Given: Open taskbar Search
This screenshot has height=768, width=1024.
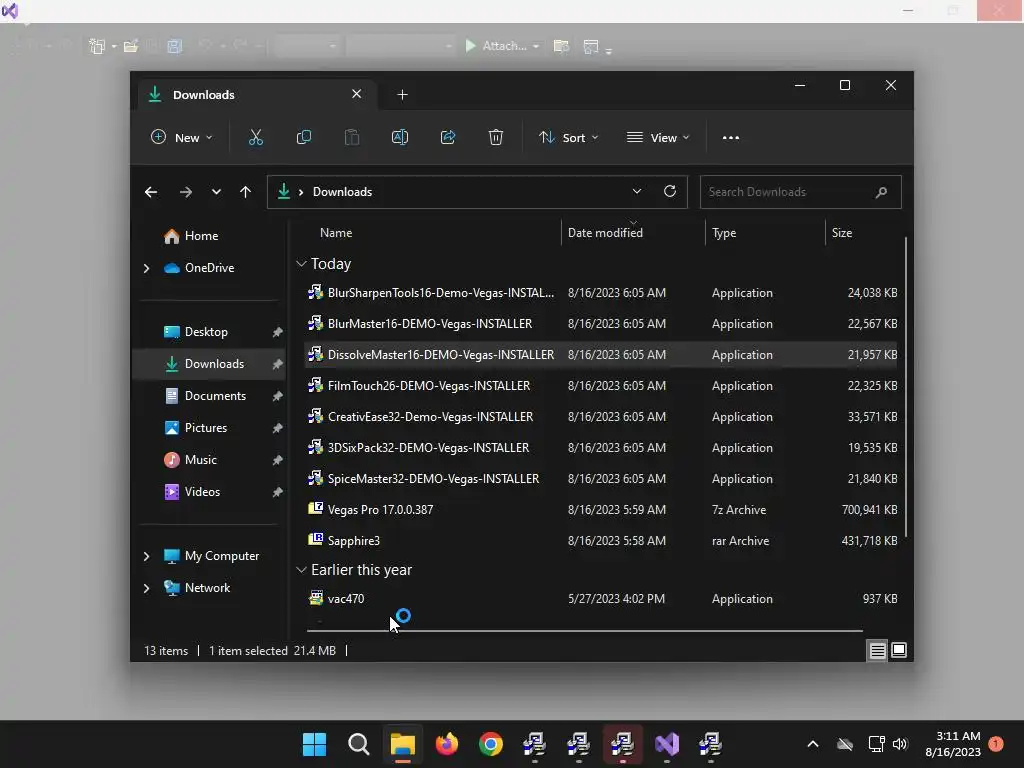Looking at the screenshot, I should coord(359,744).
